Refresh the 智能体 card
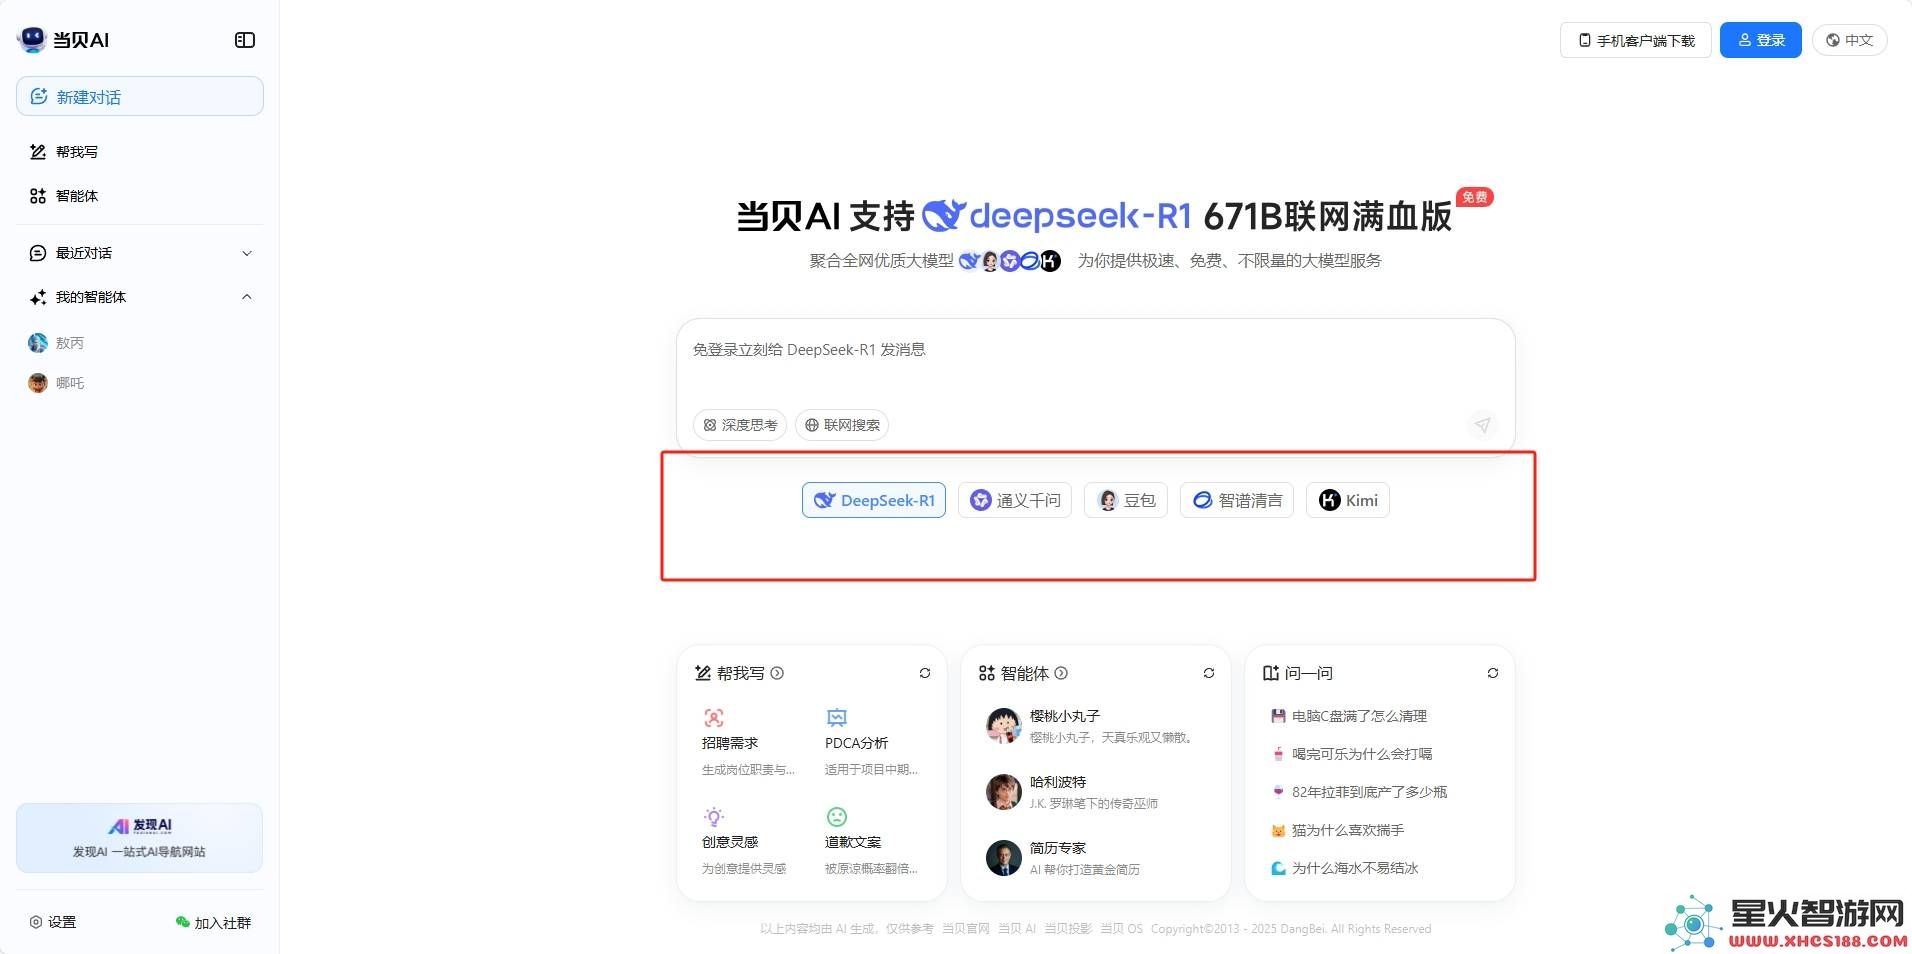The image size is (1912, 954). coord(1209,673)
